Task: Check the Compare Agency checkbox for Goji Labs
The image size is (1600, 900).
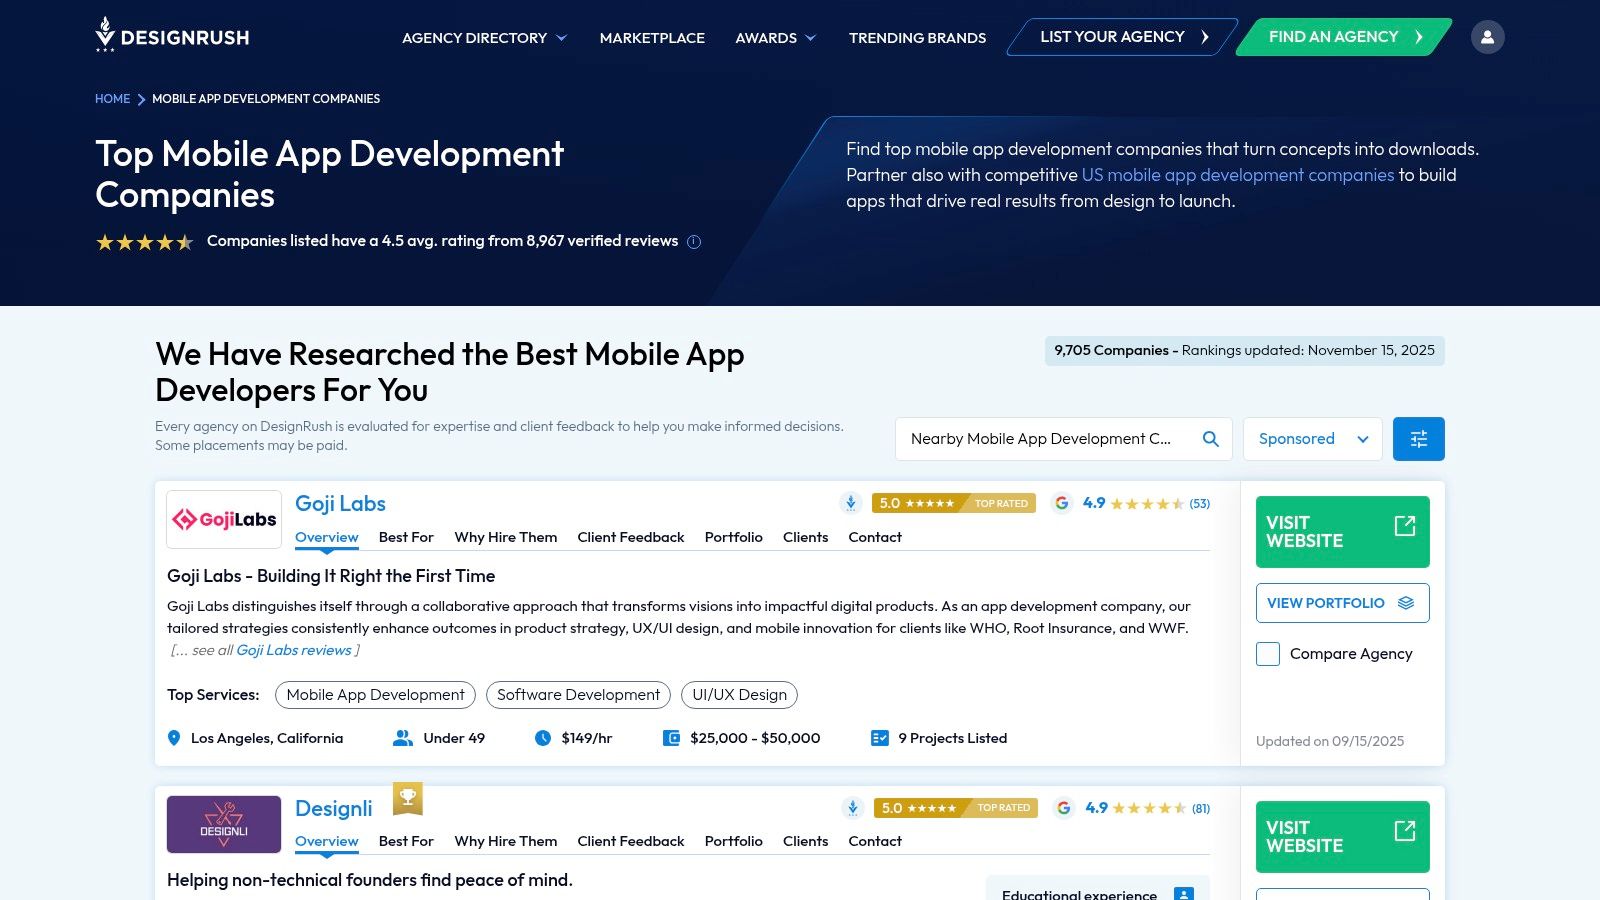Action: [1267, 653]
